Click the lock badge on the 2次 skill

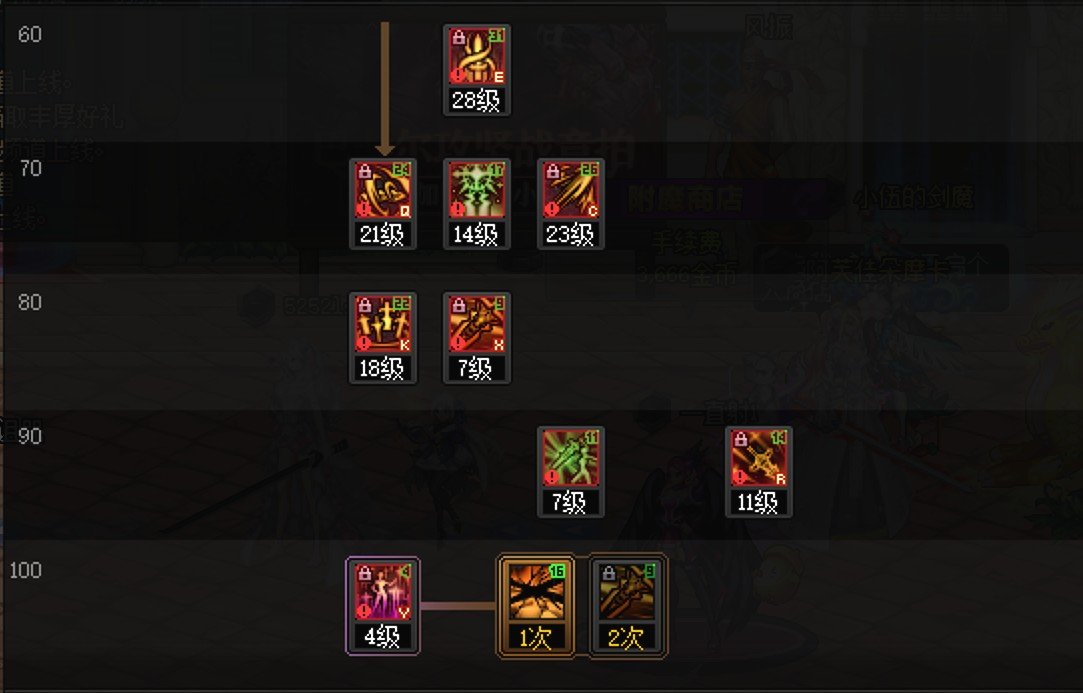(608, 573)
